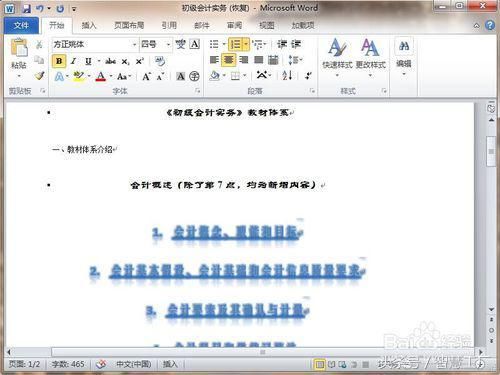Grow font size with larger A

click(x=146, y=77)
